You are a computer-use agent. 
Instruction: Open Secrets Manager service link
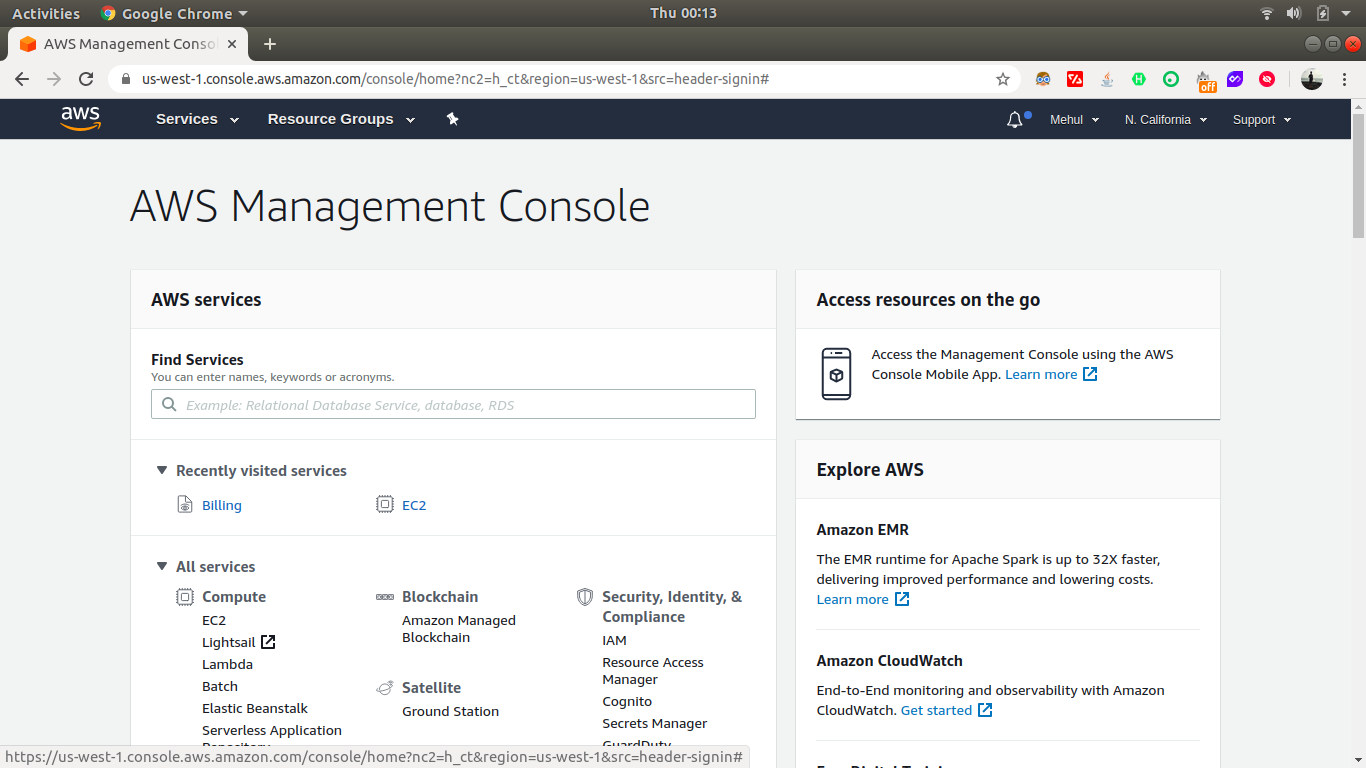655,723
